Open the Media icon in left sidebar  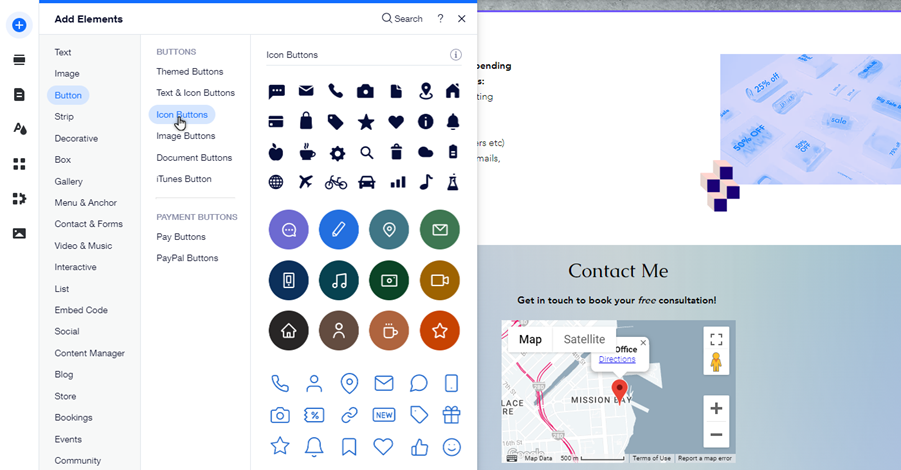click(x=19, y=233)
